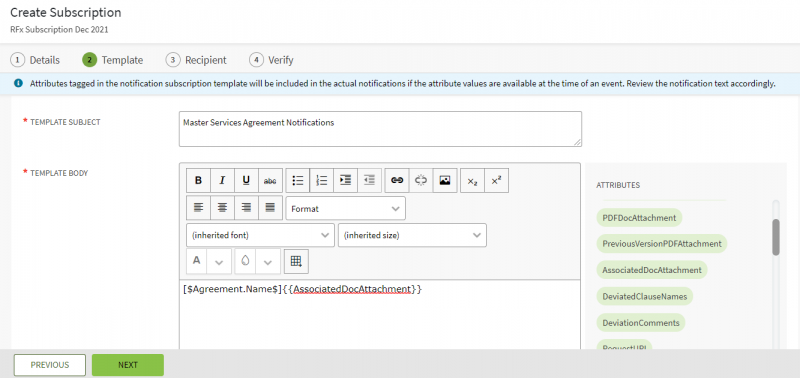The width and height of the screenshot is (800, 378).
Task: Add the PreviousVersionPDFAttachment attribute
Action: click(x=662, y=243)
